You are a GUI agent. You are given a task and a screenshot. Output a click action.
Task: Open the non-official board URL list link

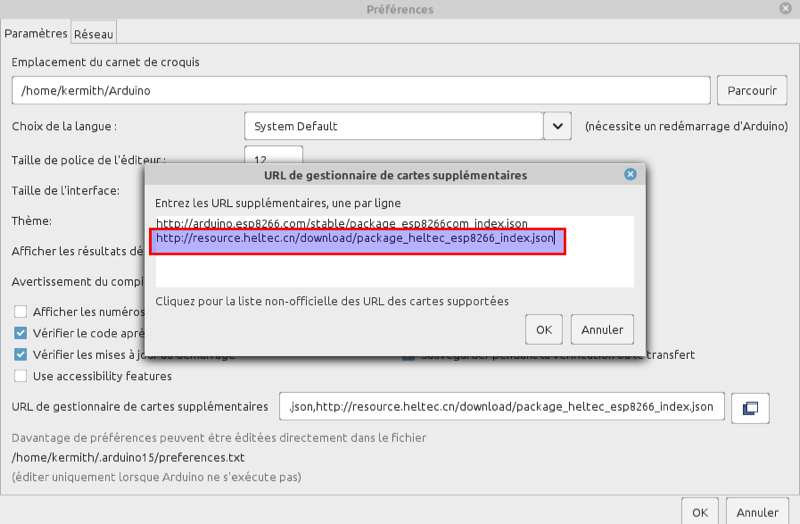[x=332, y=301]
